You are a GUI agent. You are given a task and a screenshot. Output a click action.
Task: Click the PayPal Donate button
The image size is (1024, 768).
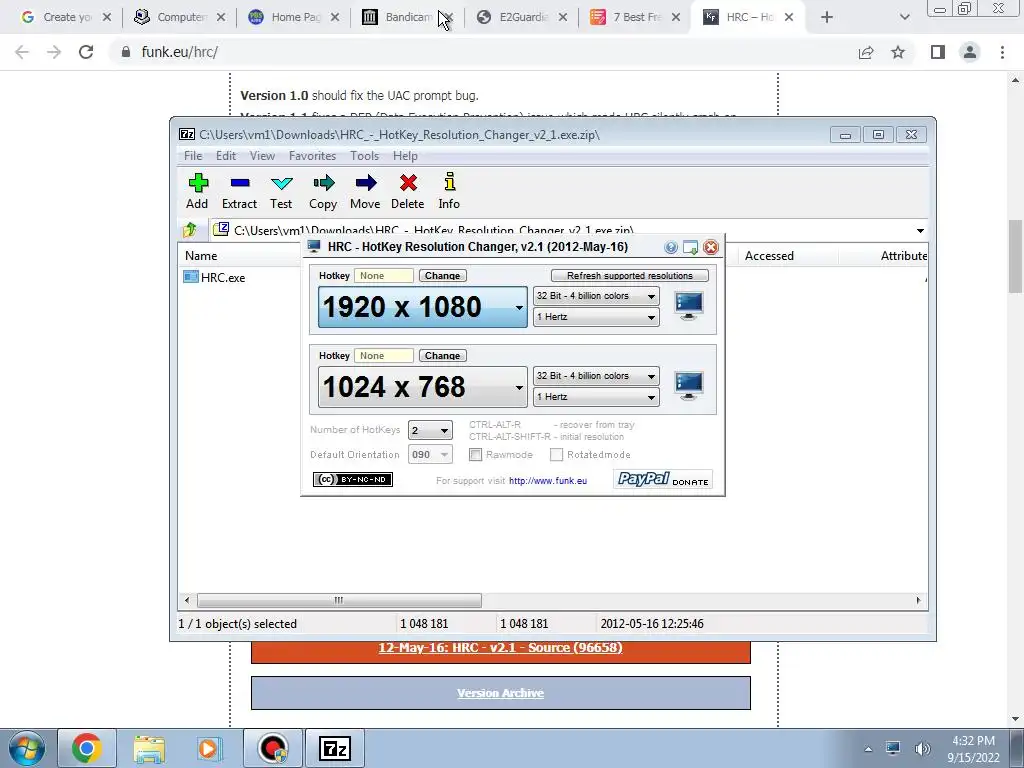coord(663,479)
